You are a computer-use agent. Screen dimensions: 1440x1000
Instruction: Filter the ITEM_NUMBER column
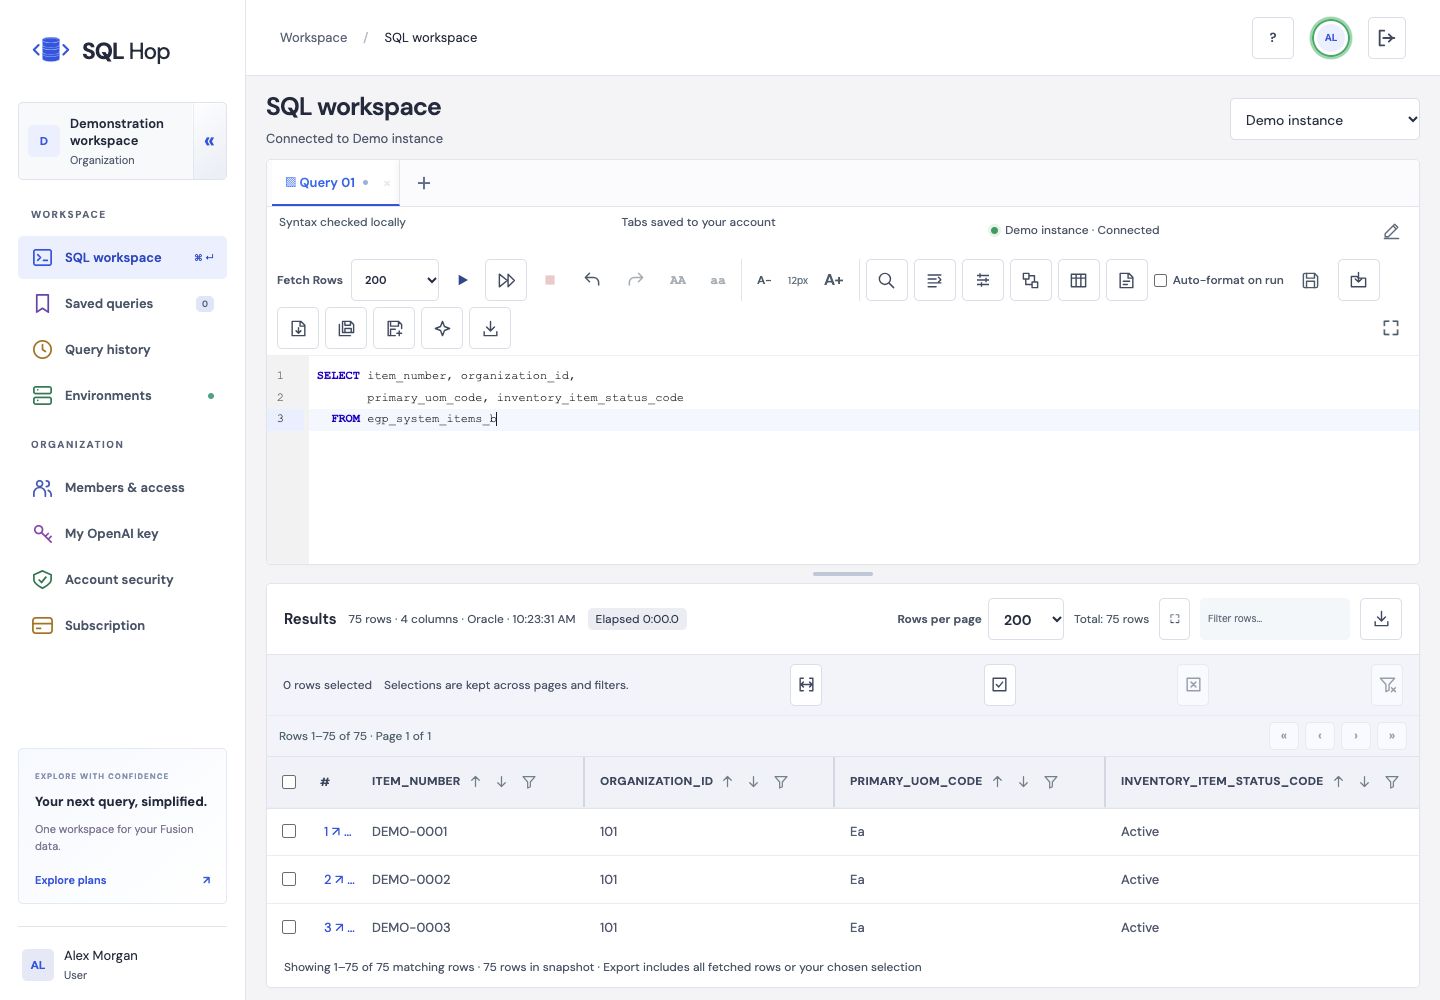(529, 782)
